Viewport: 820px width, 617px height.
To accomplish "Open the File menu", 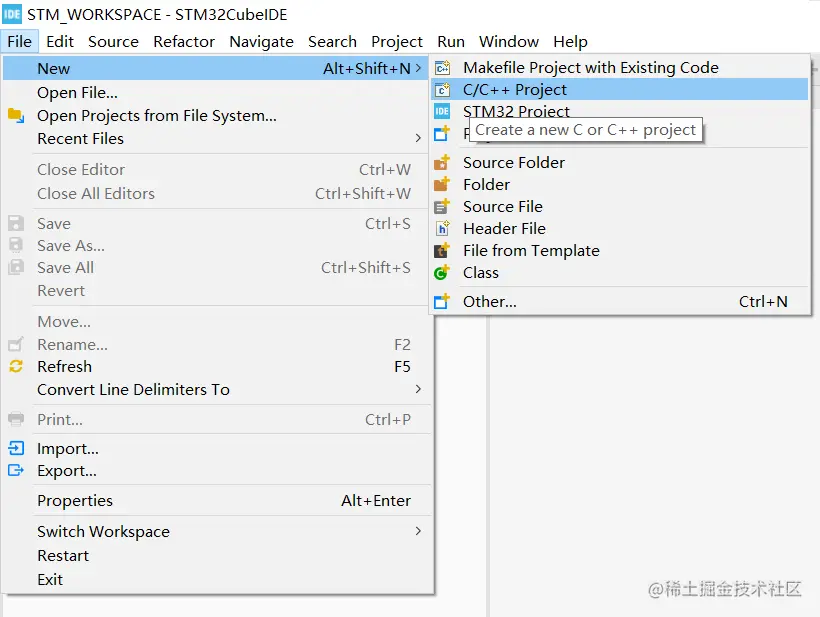I will [x=19, y=41].
